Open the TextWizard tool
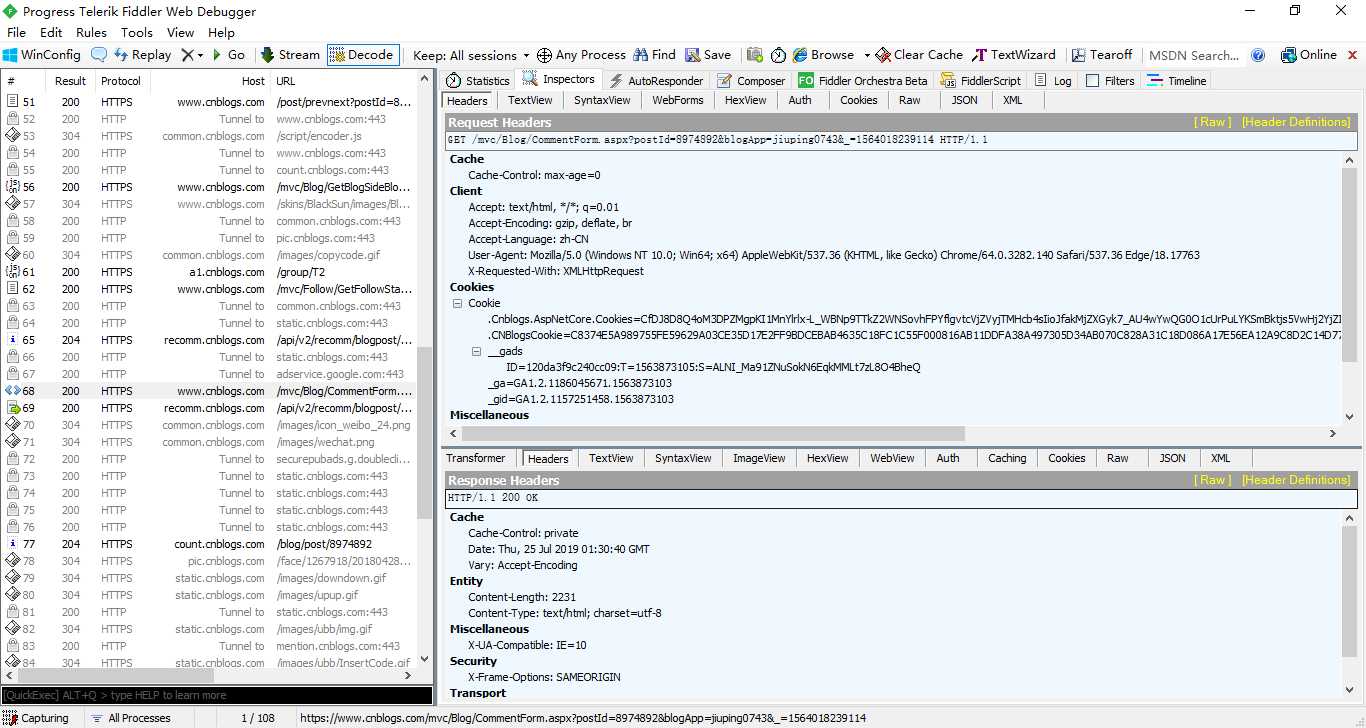The image size is (1366, 728). 1015,55
